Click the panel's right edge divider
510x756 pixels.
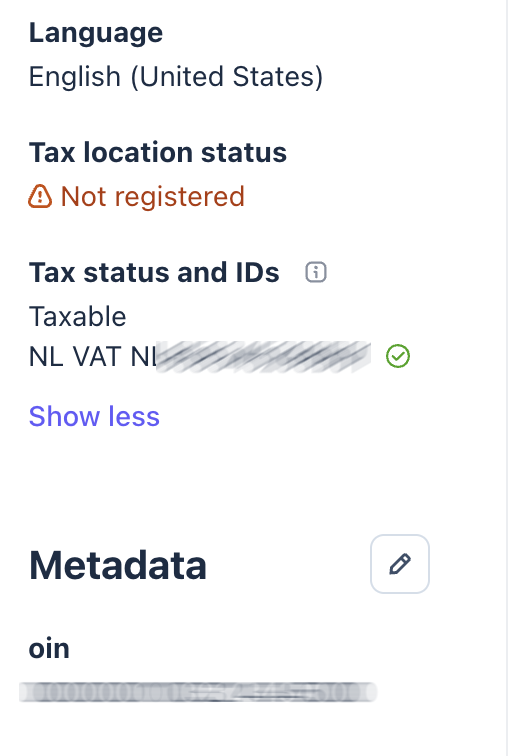[506, 378]
